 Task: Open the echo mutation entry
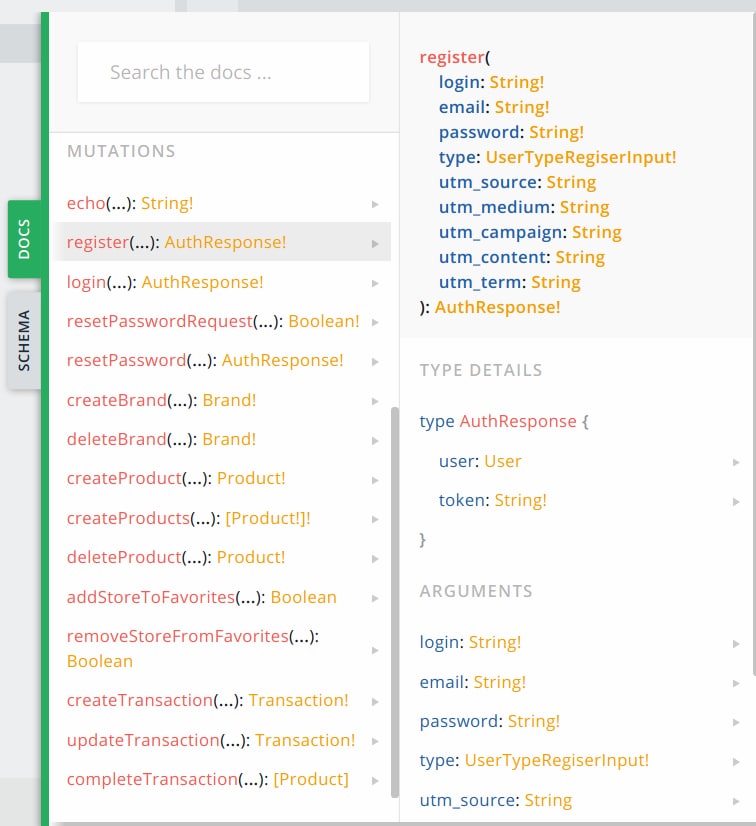point(130,203)
